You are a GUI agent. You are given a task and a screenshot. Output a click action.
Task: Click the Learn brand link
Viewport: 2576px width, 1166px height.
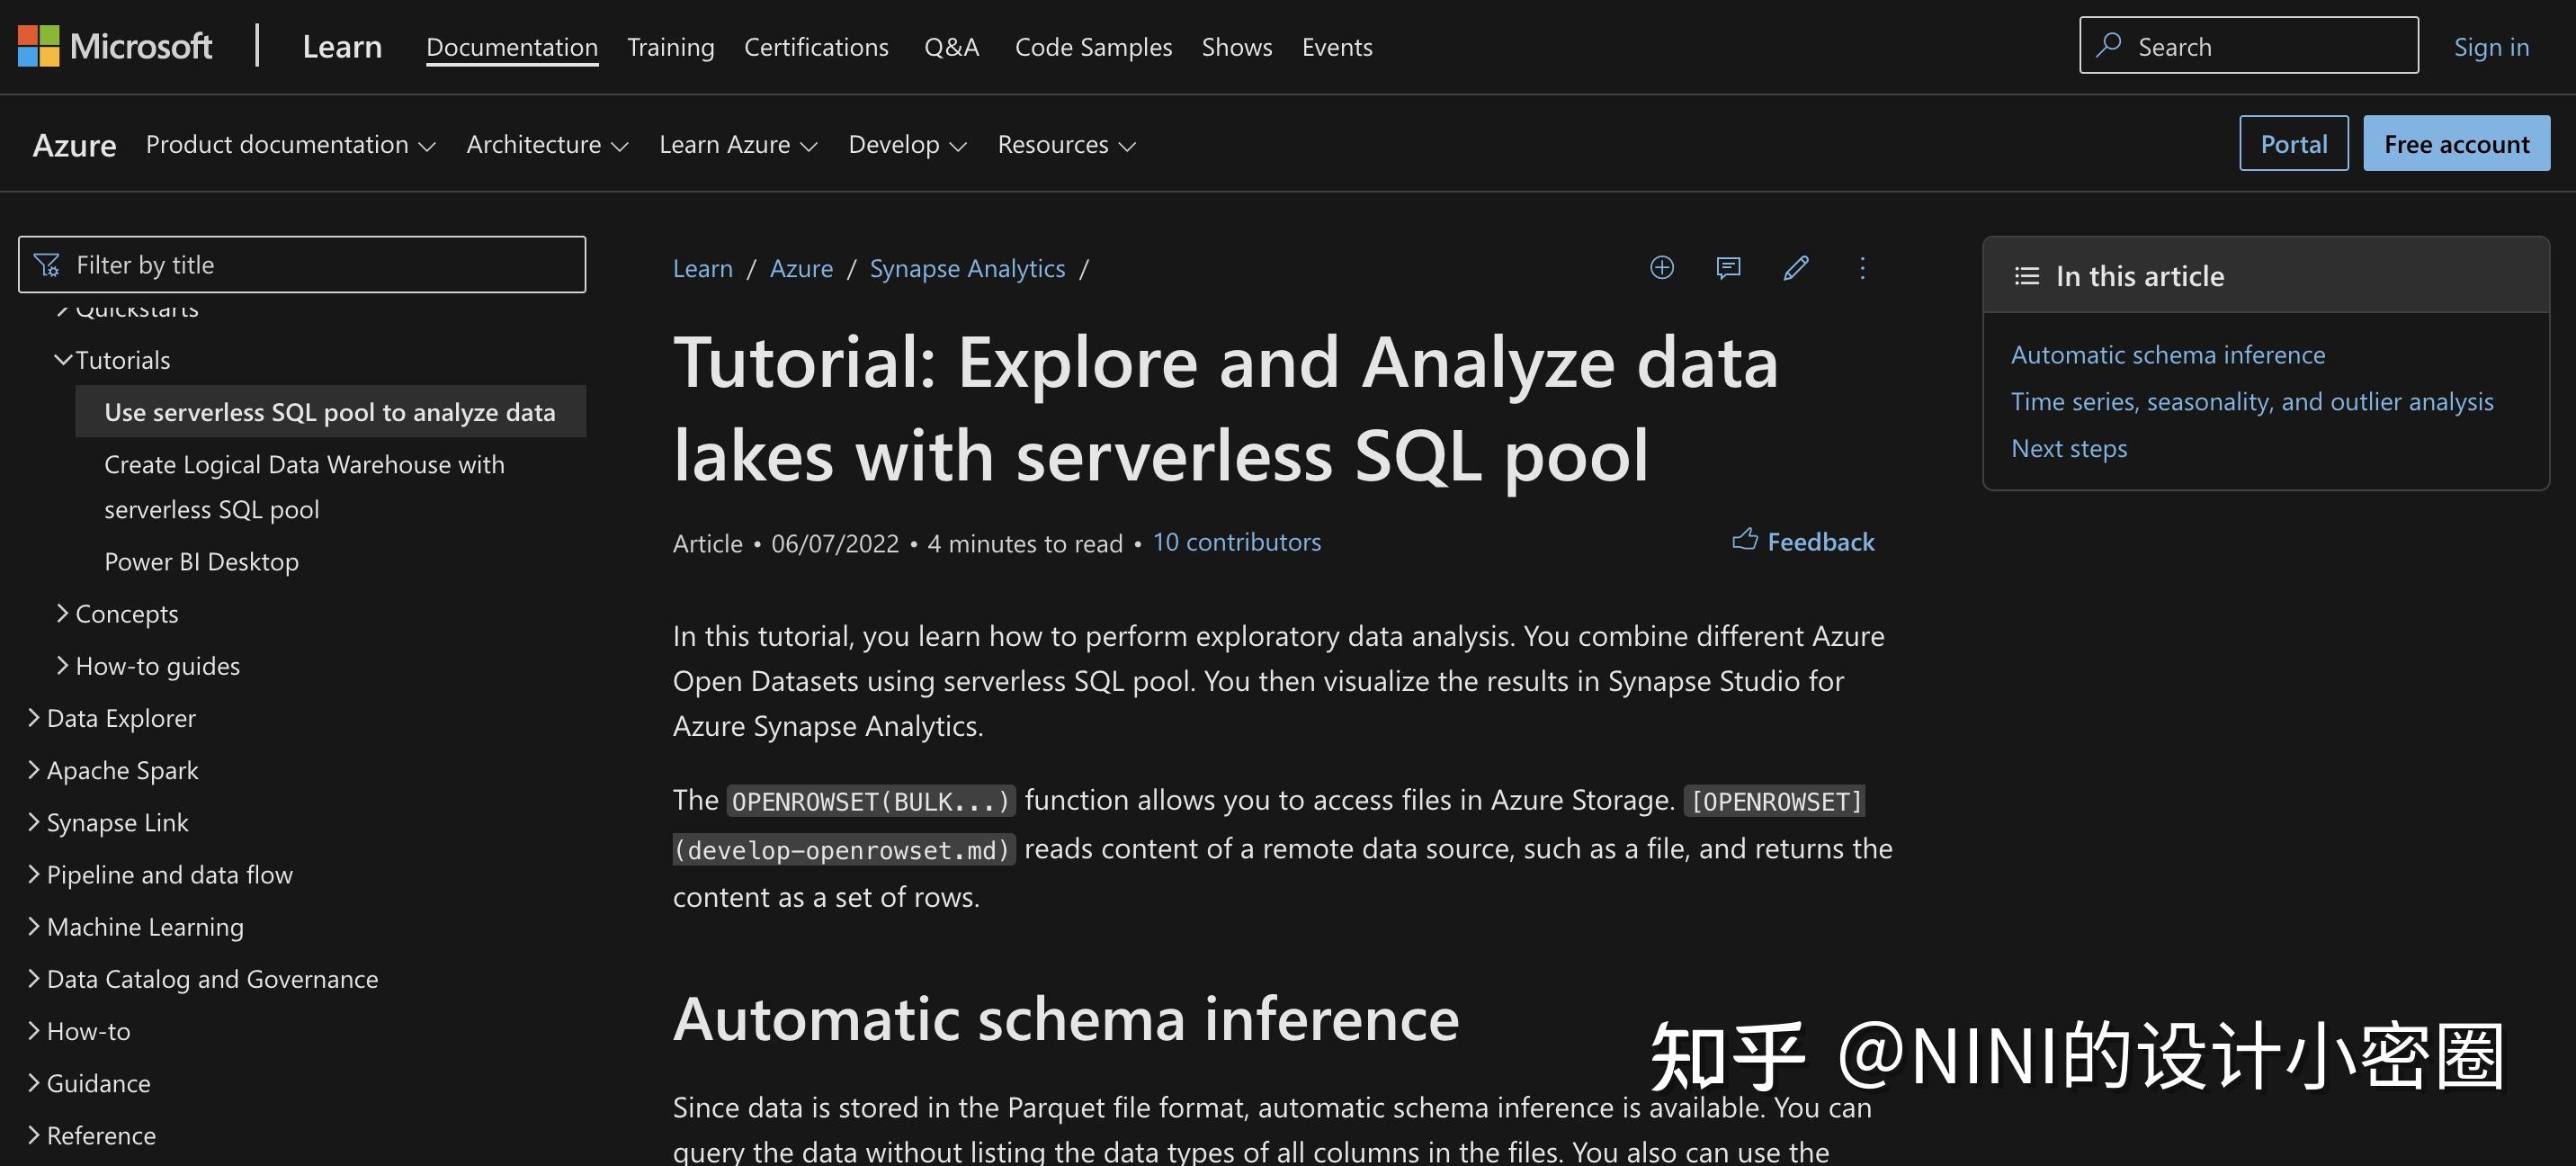342,47
